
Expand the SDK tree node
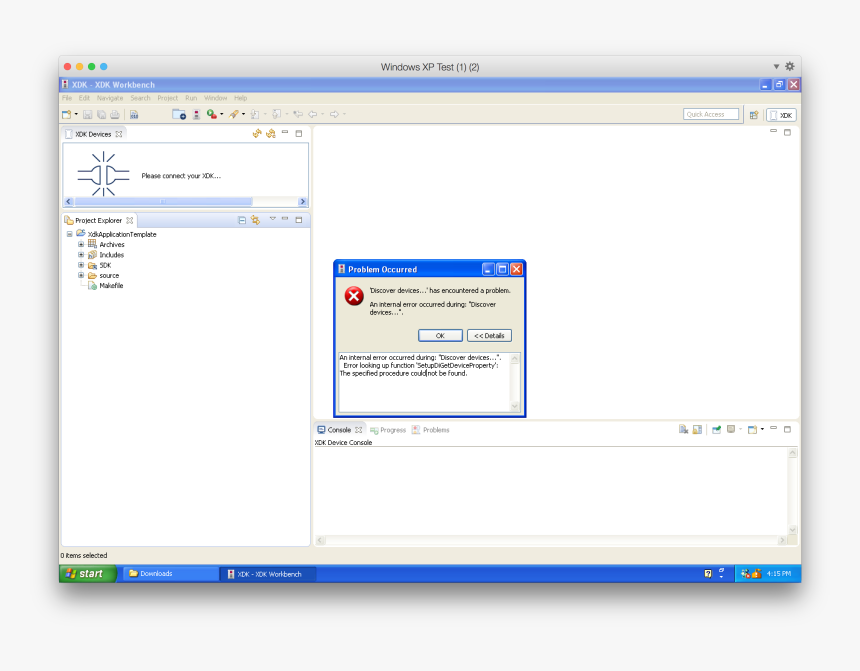point(81,265)
